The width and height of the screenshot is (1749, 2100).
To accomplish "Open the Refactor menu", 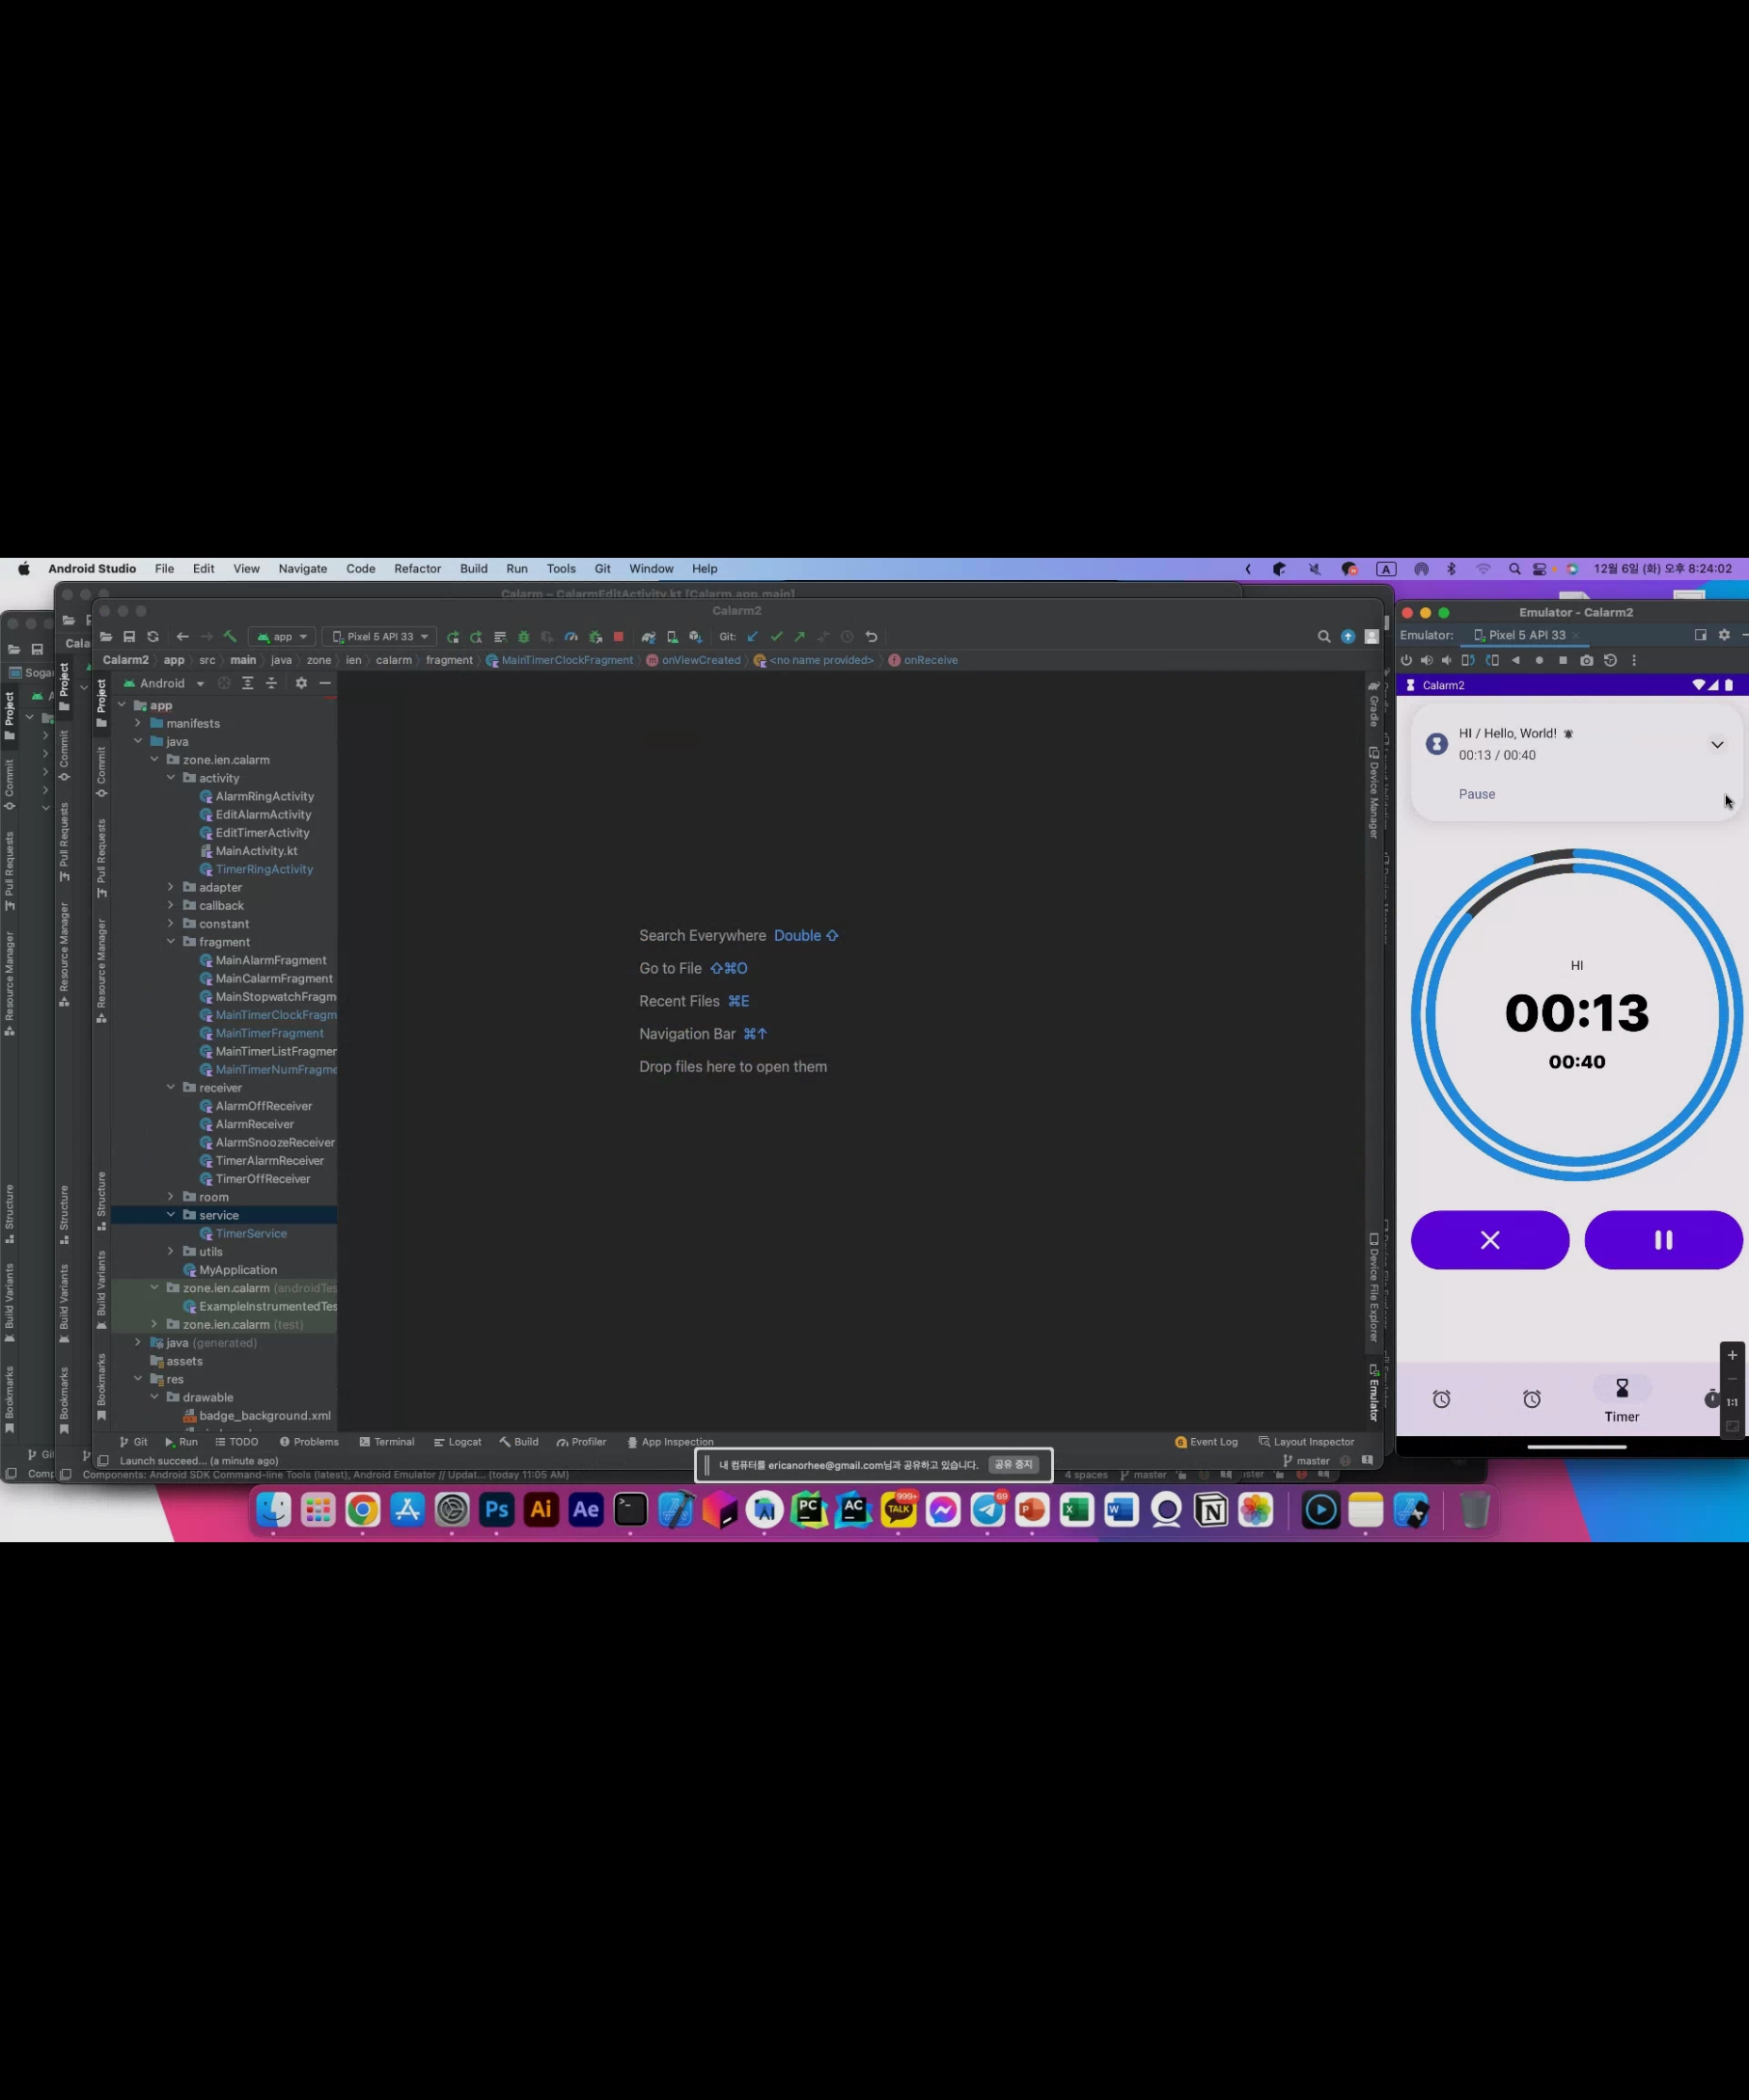I will tap(417, 569).
